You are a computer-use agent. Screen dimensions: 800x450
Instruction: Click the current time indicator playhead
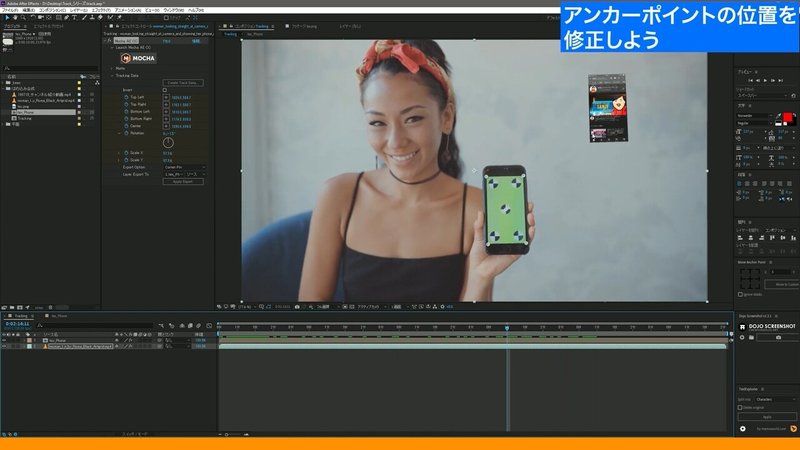tap(507, 328)
